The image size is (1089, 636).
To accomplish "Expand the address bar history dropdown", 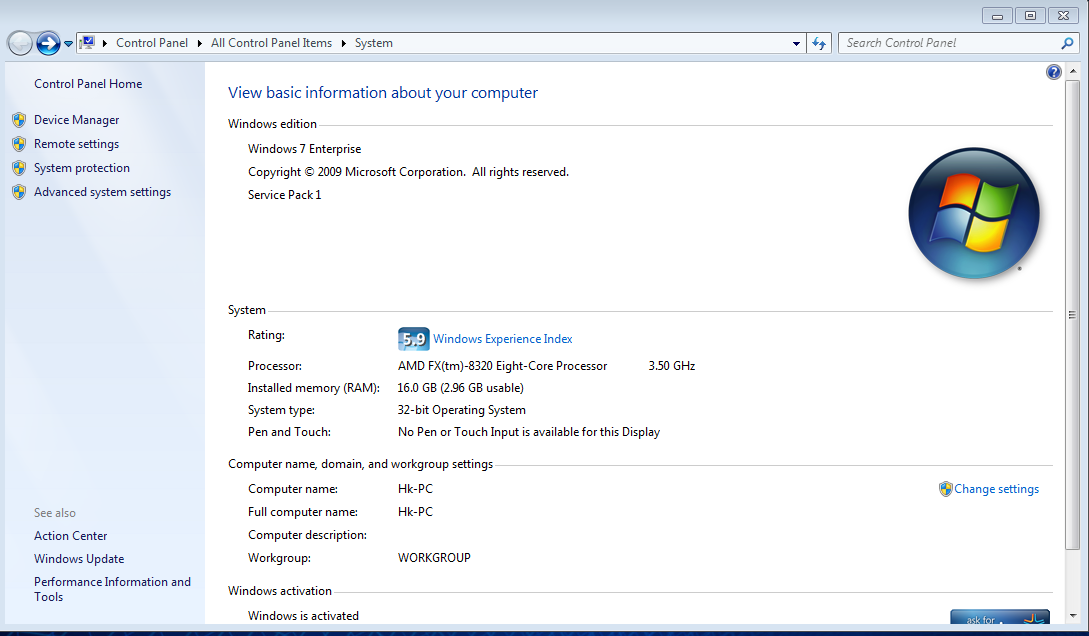I will [796, 43].
